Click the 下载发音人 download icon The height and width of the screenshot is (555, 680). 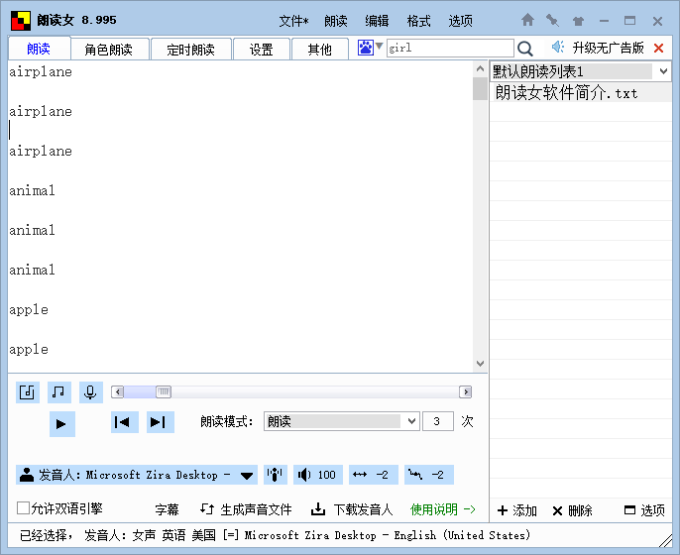click(x=318, y=509)
